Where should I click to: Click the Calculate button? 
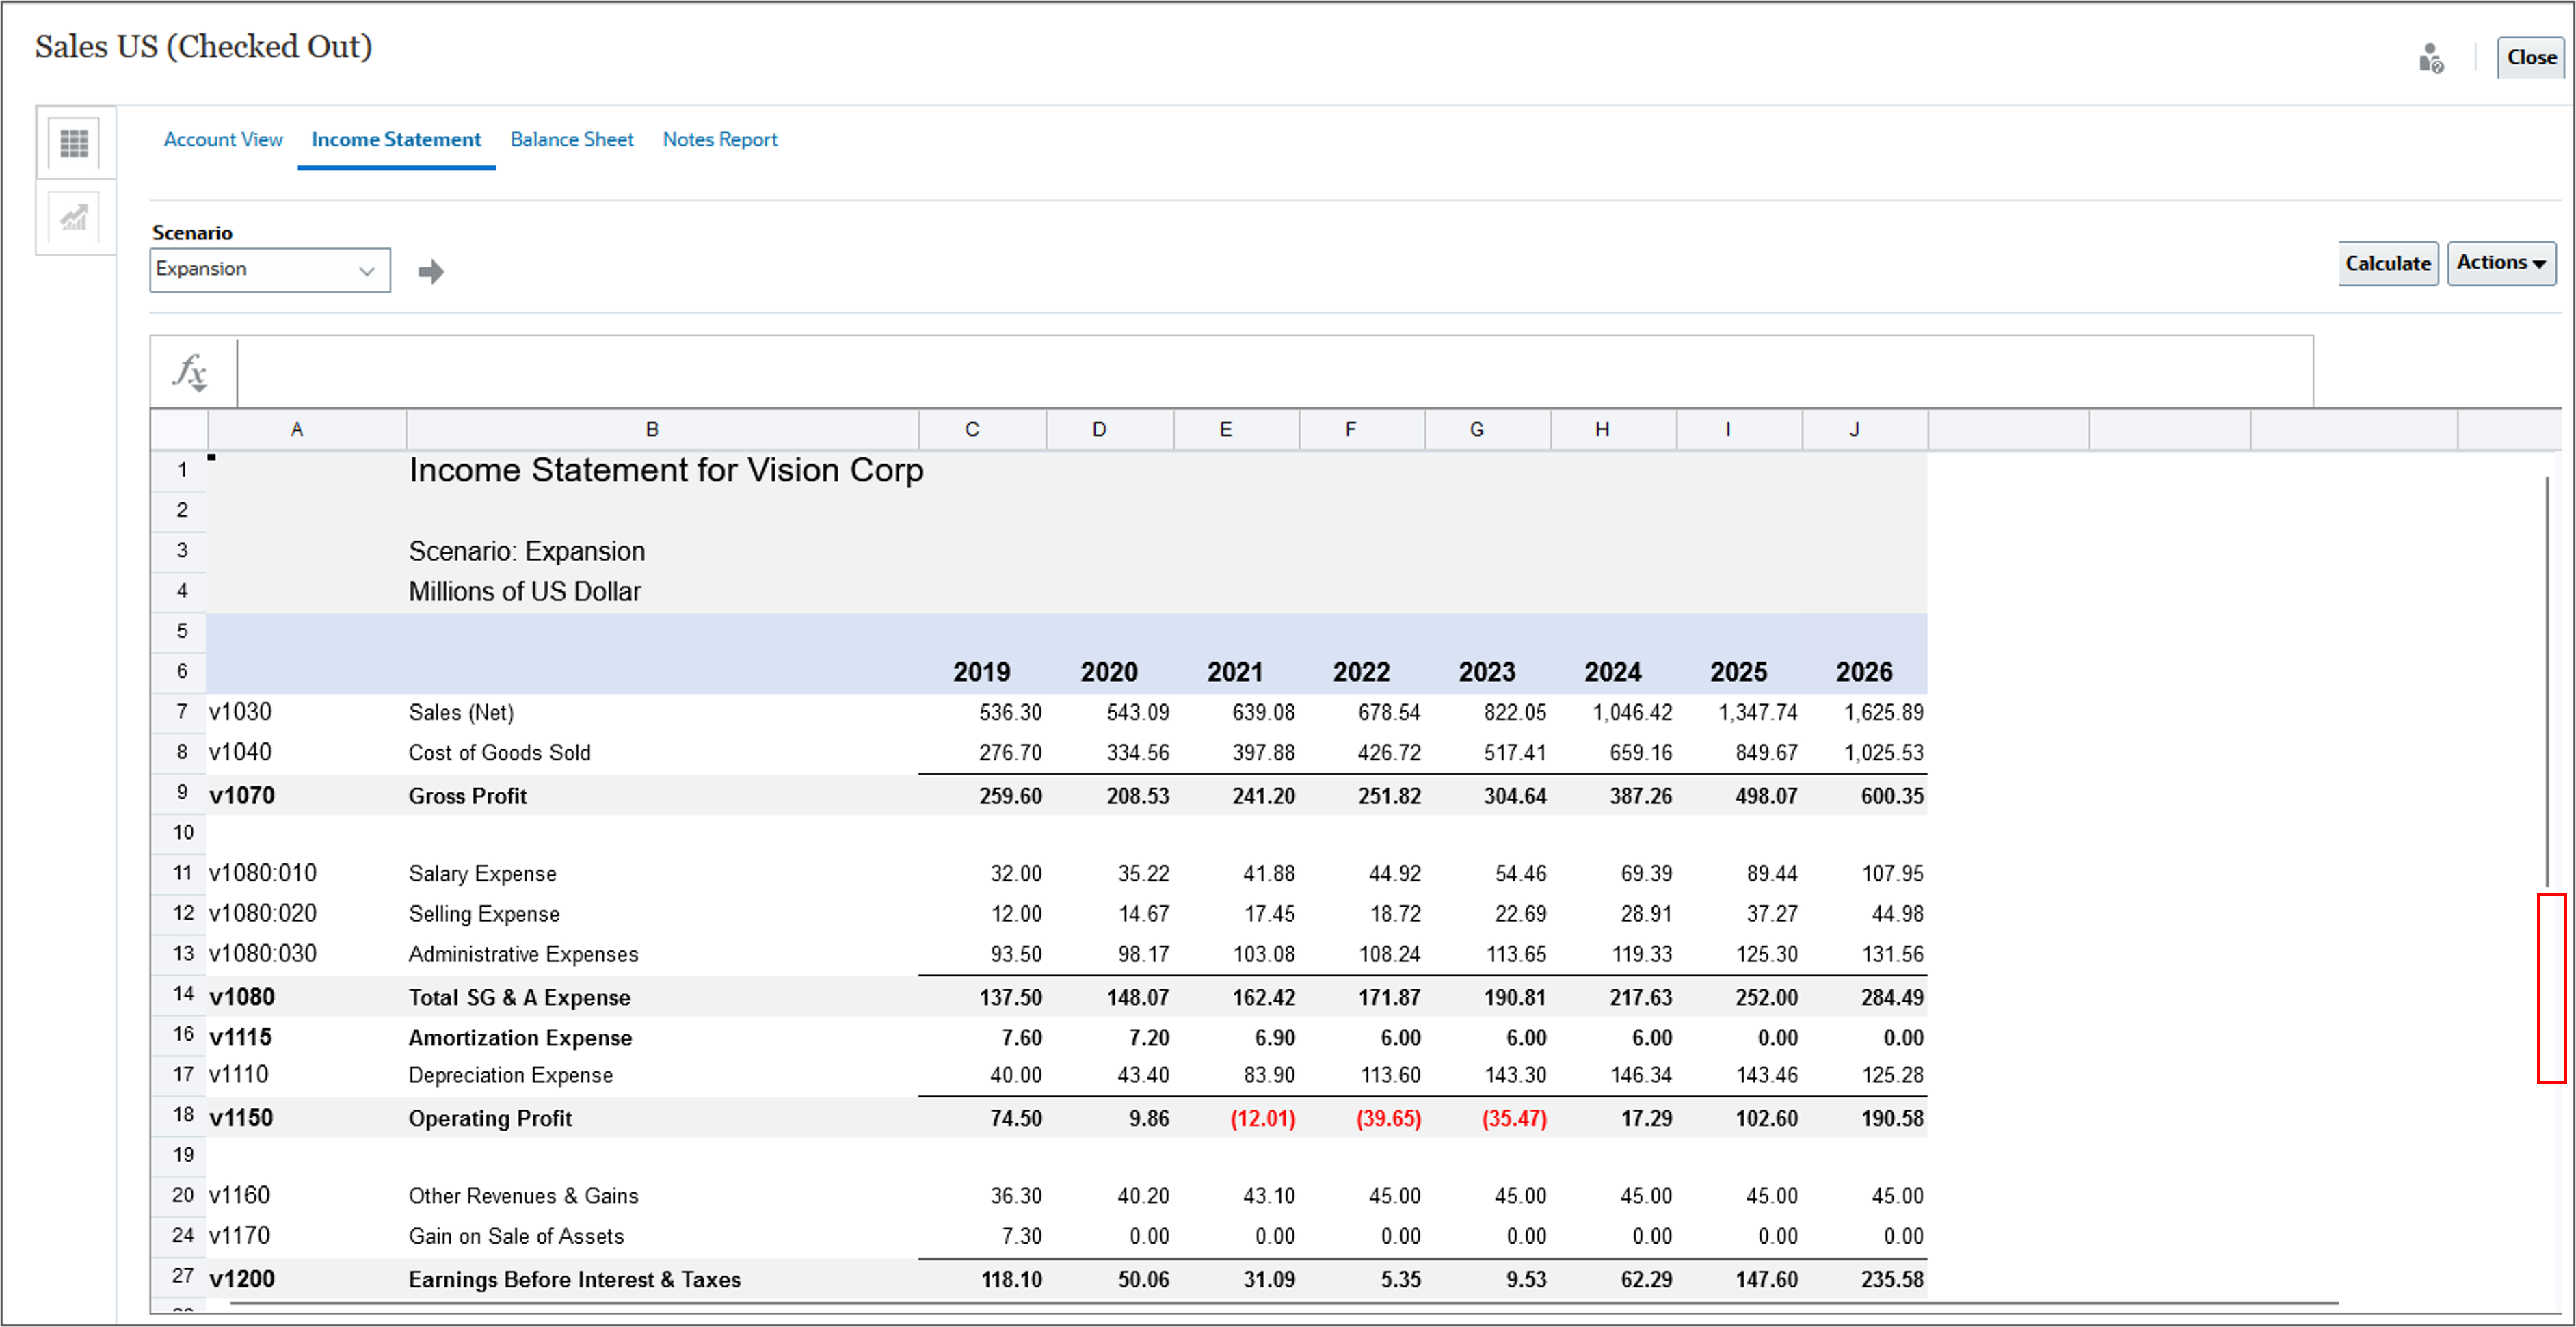pos(2388,263)
